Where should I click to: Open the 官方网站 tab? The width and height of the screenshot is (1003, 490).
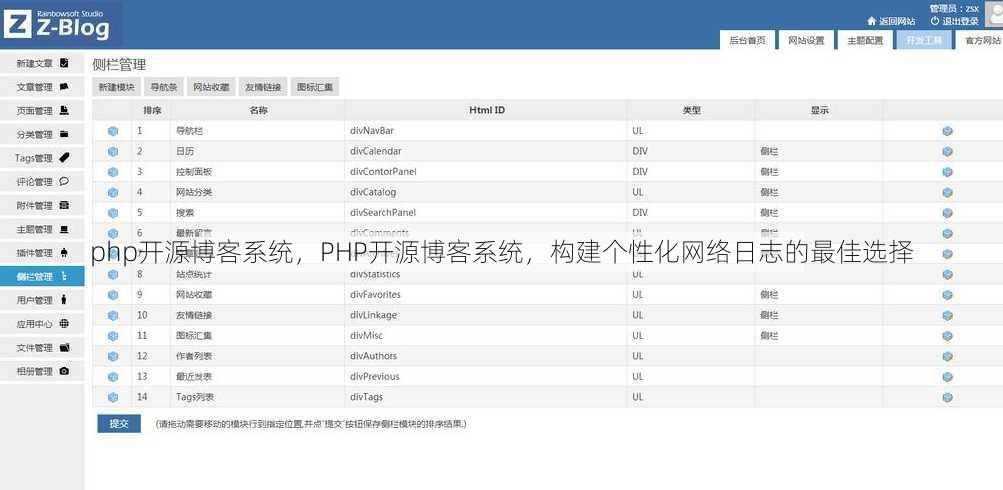(x=980, y=40)
